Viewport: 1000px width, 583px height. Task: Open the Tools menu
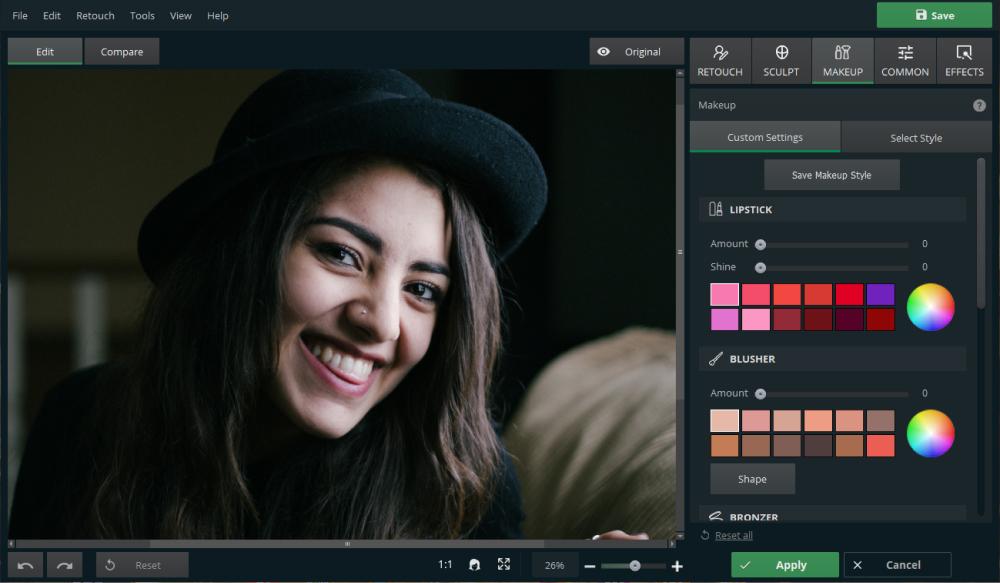tap(142, 16)
